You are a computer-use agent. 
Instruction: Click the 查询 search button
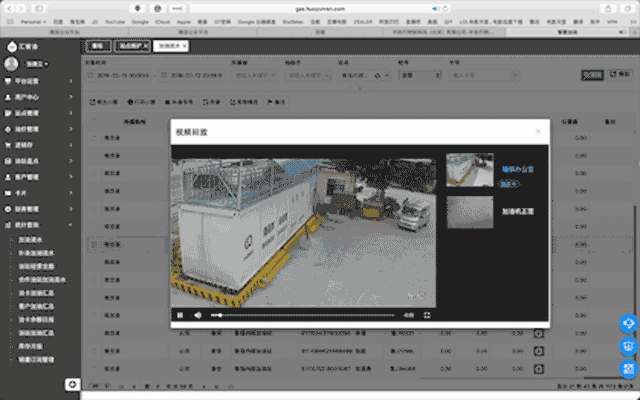tap(593, 74)
